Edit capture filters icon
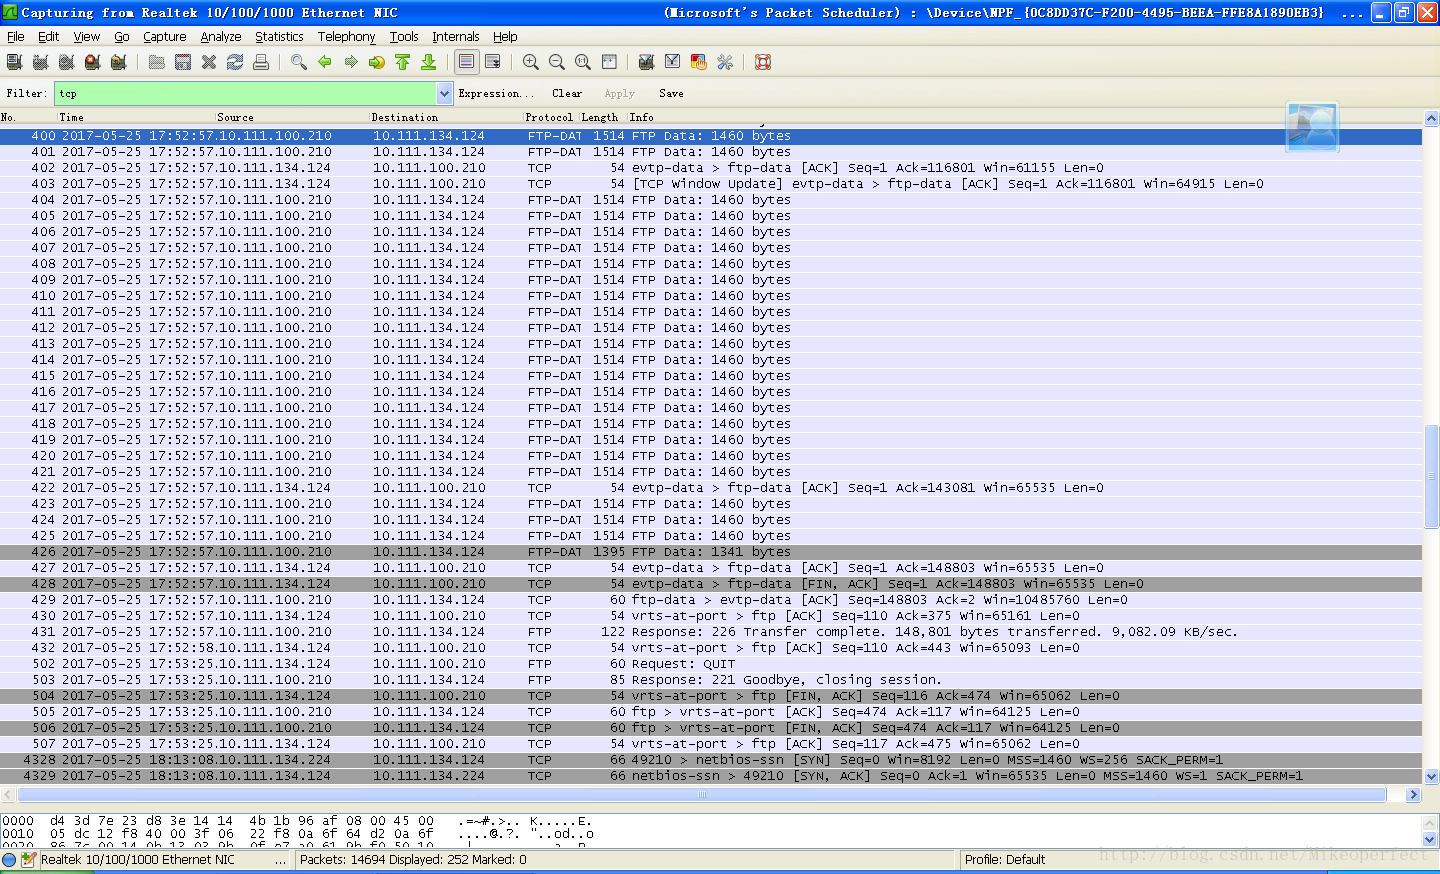1440x874 pixels. [x=647, y=62]
